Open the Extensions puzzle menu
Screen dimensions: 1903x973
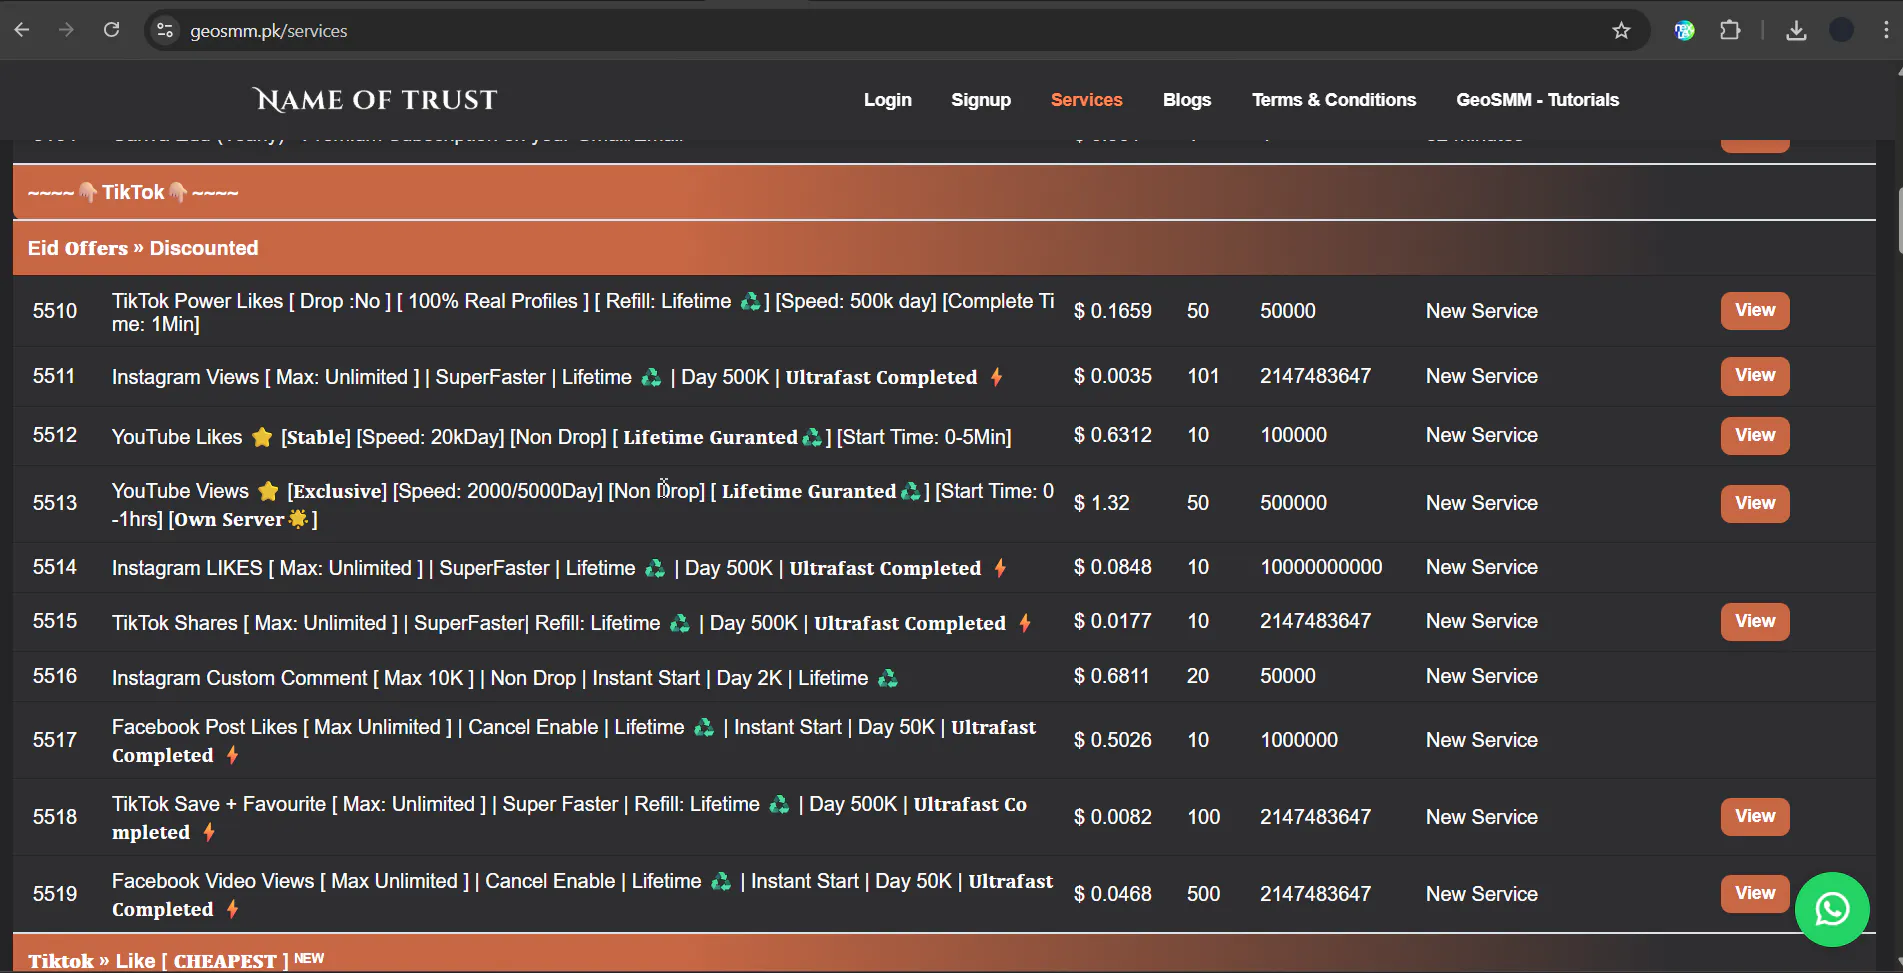(1730, 30)
